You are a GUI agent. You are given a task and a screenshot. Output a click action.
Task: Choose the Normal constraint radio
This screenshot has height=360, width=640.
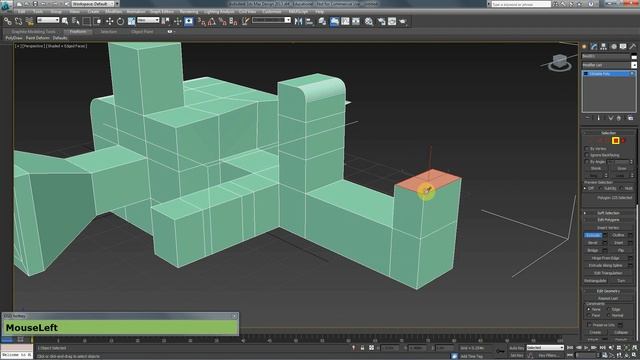[x=609, y=316]
